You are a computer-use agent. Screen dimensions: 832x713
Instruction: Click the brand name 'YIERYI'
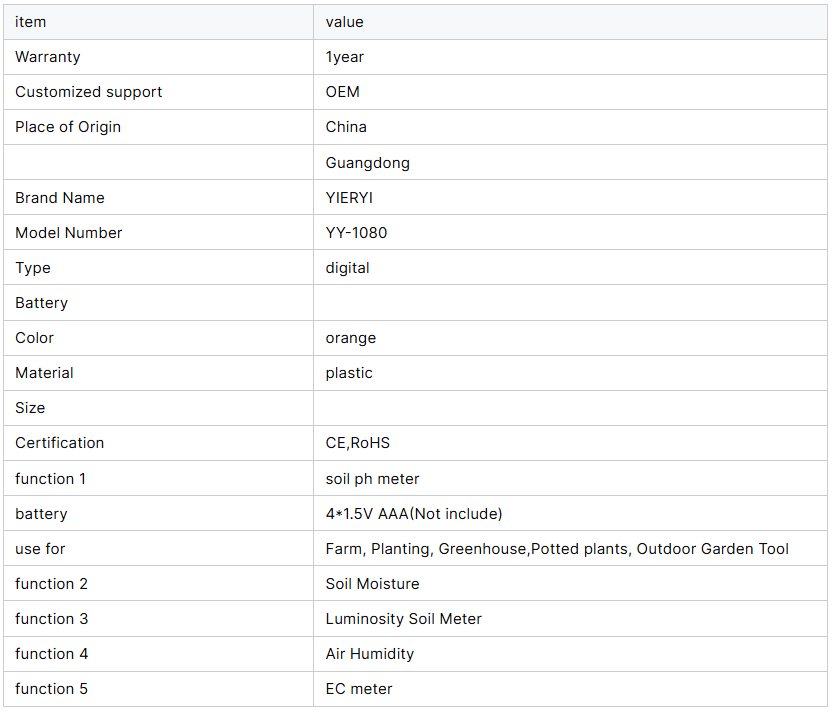click(349, 198)
